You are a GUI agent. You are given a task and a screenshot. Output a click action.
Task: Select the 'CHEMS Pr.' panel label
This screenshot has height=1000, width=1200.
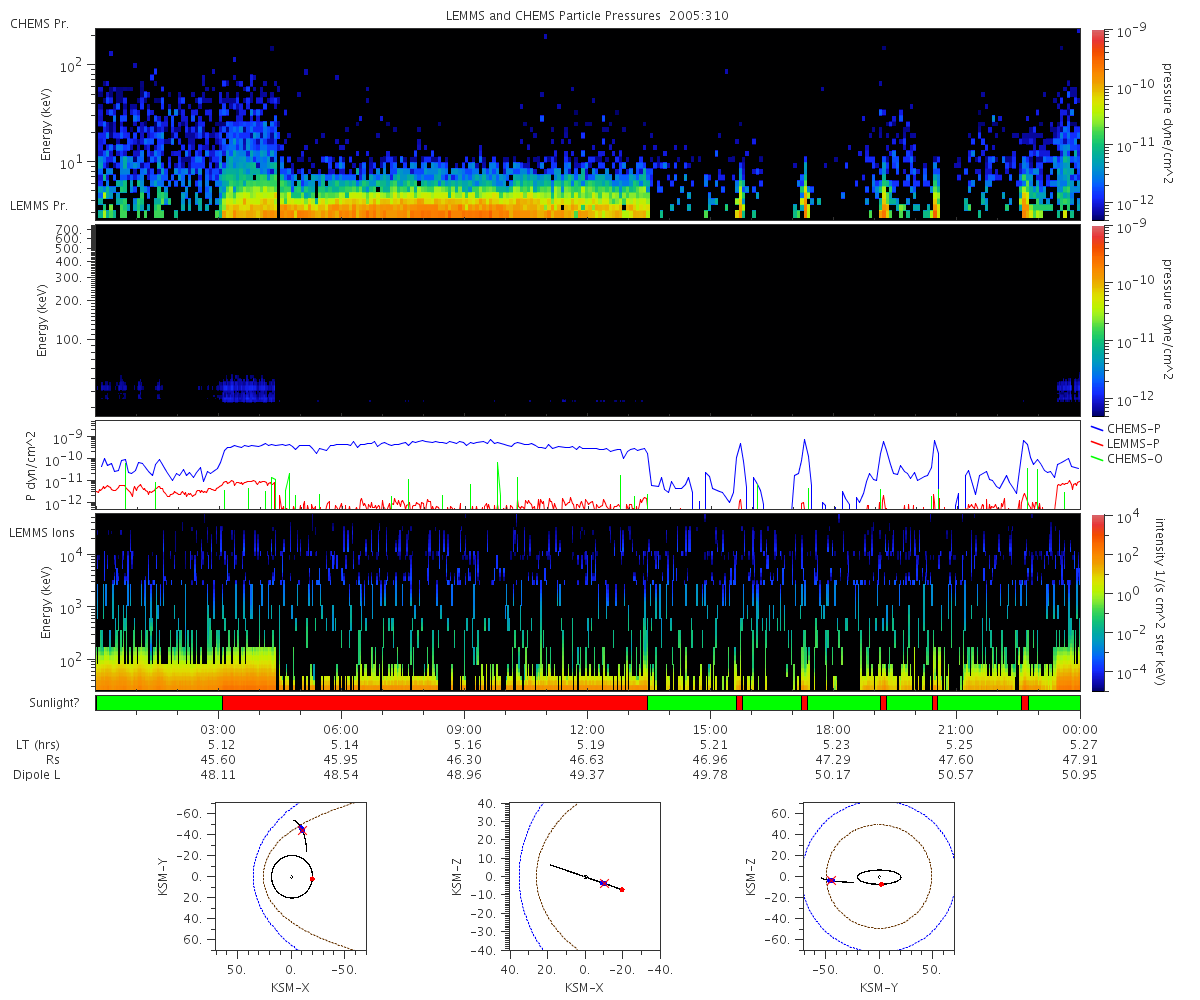(x=40, y=22)
